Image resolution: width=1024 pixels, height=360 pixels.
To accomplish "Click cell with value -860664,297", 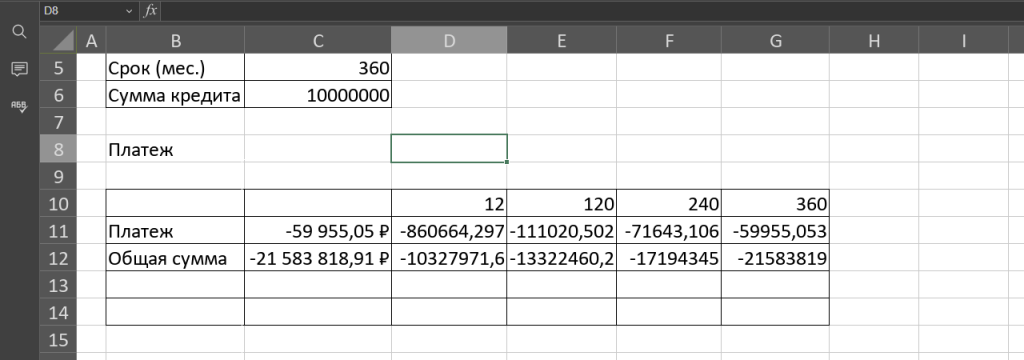I will tap(449, 231).
